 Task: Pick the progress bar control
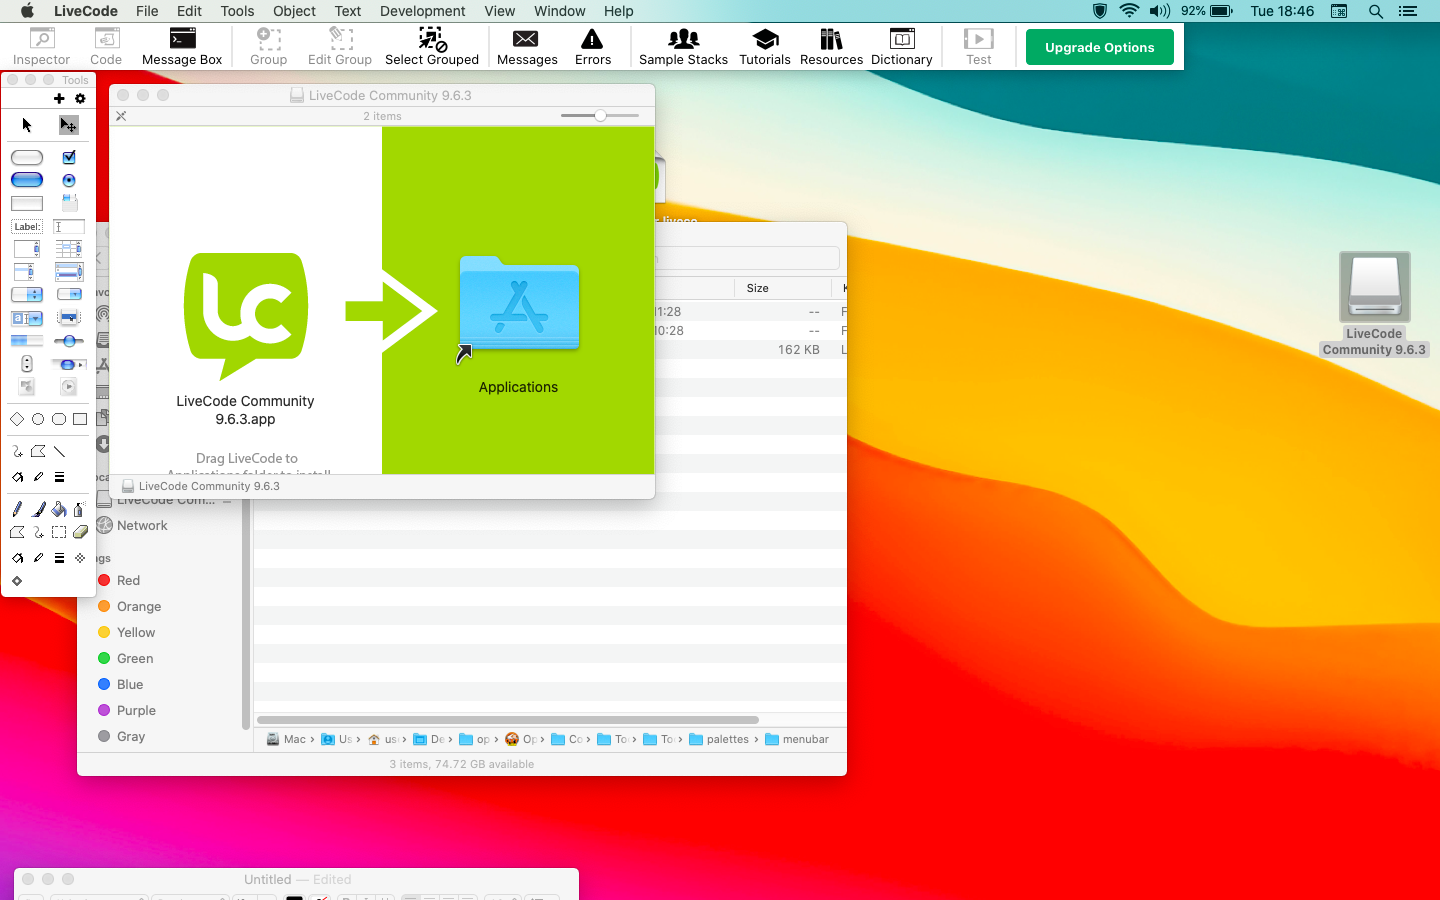coord(27,341)
